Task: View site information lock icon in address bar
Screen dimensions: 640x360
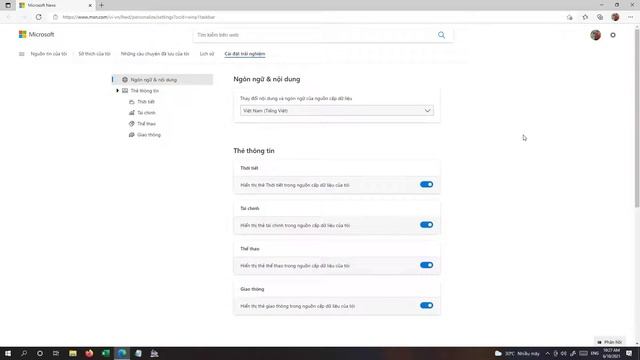Action: click(x=56, y=17)
